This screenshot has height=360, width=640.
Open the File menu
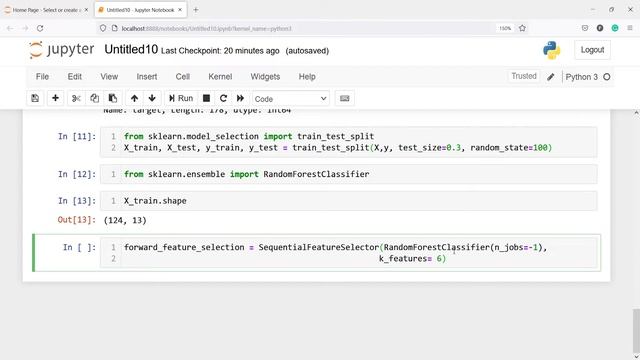42,77
